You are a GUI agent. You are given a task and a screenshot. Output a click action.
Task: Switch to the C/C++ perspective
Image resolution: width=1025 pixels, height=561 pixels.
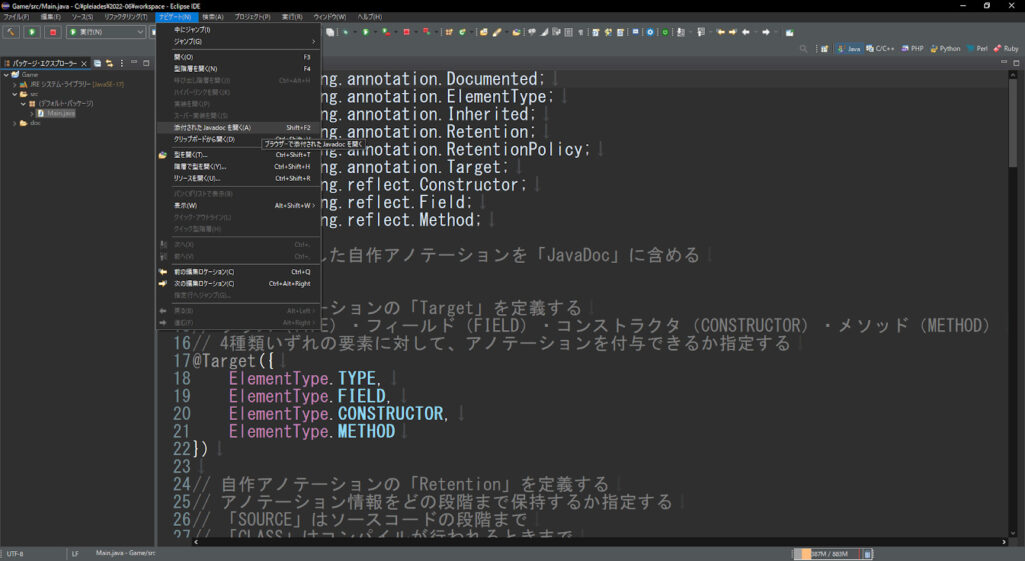click(880, 48)
